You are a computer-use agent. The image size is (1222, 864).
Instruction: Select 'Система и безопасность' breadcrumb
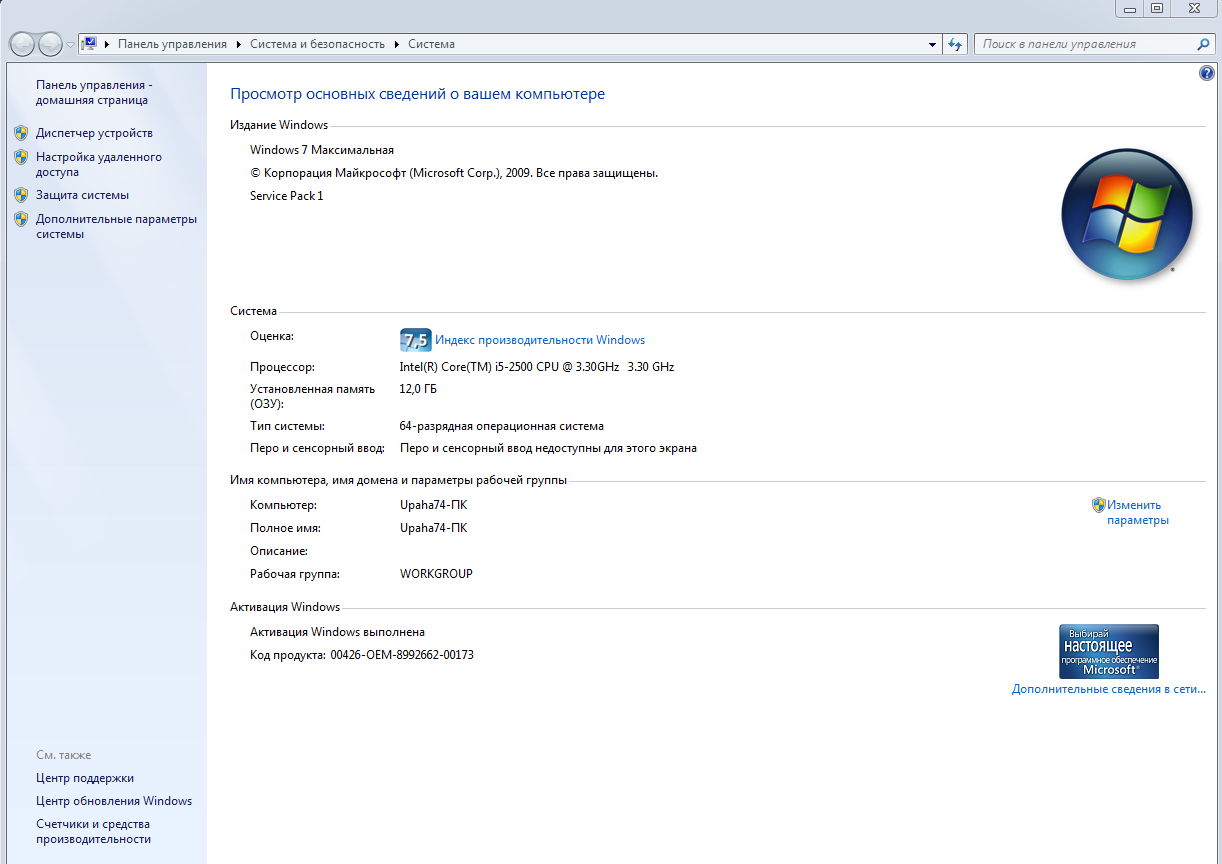(317, 44)
